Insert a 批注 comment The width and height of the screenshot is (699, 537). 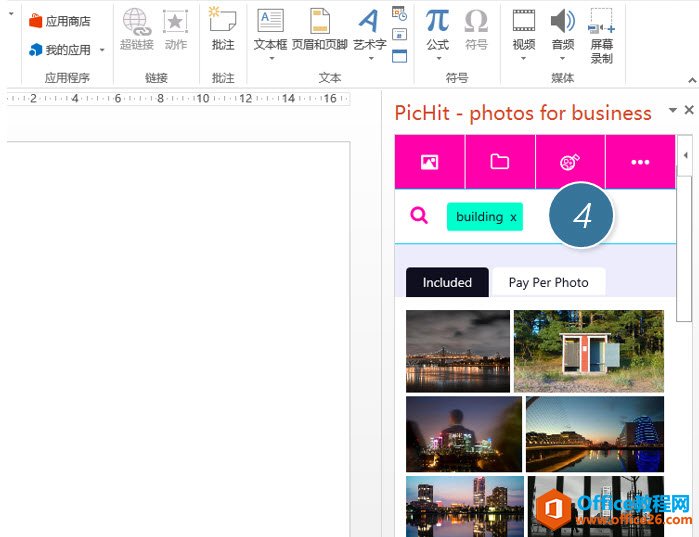tap(223, 29)
